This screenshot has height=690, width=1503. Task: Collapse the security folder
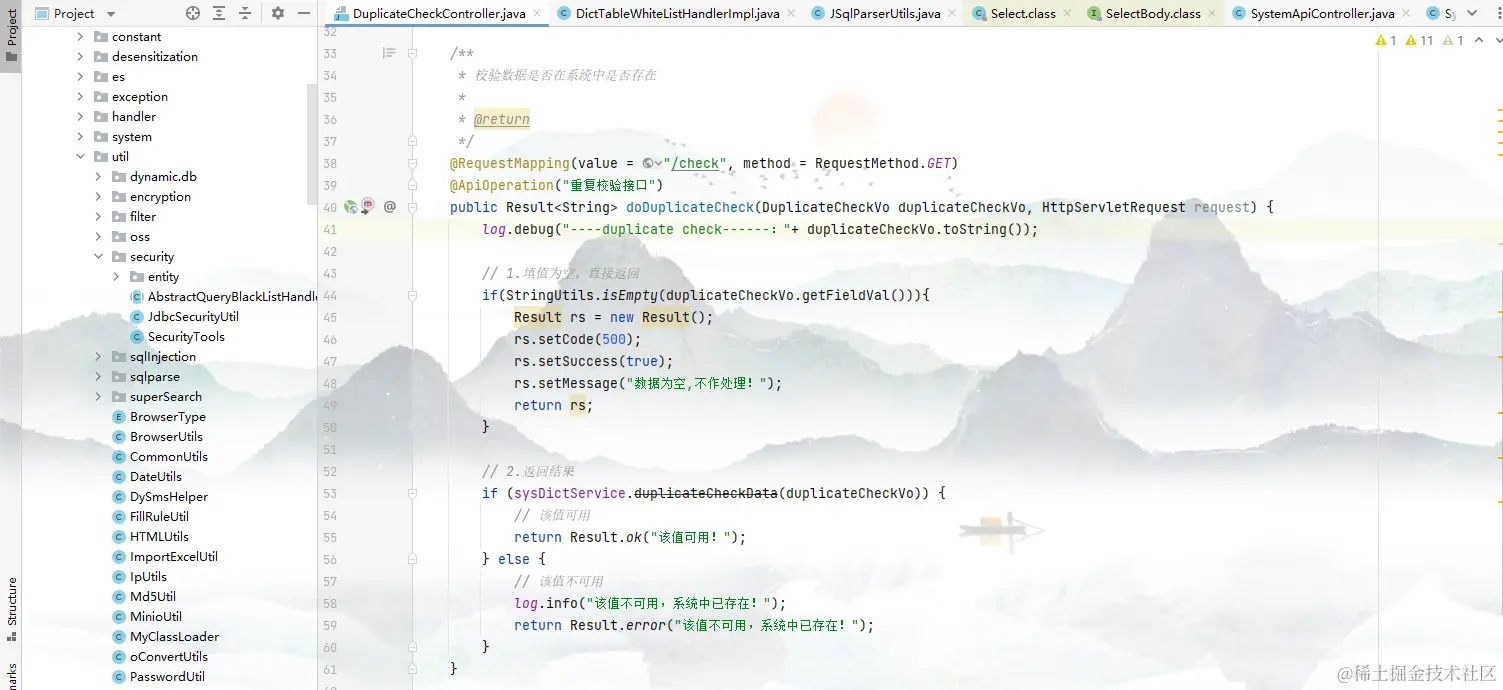click(x=98, y=257)
